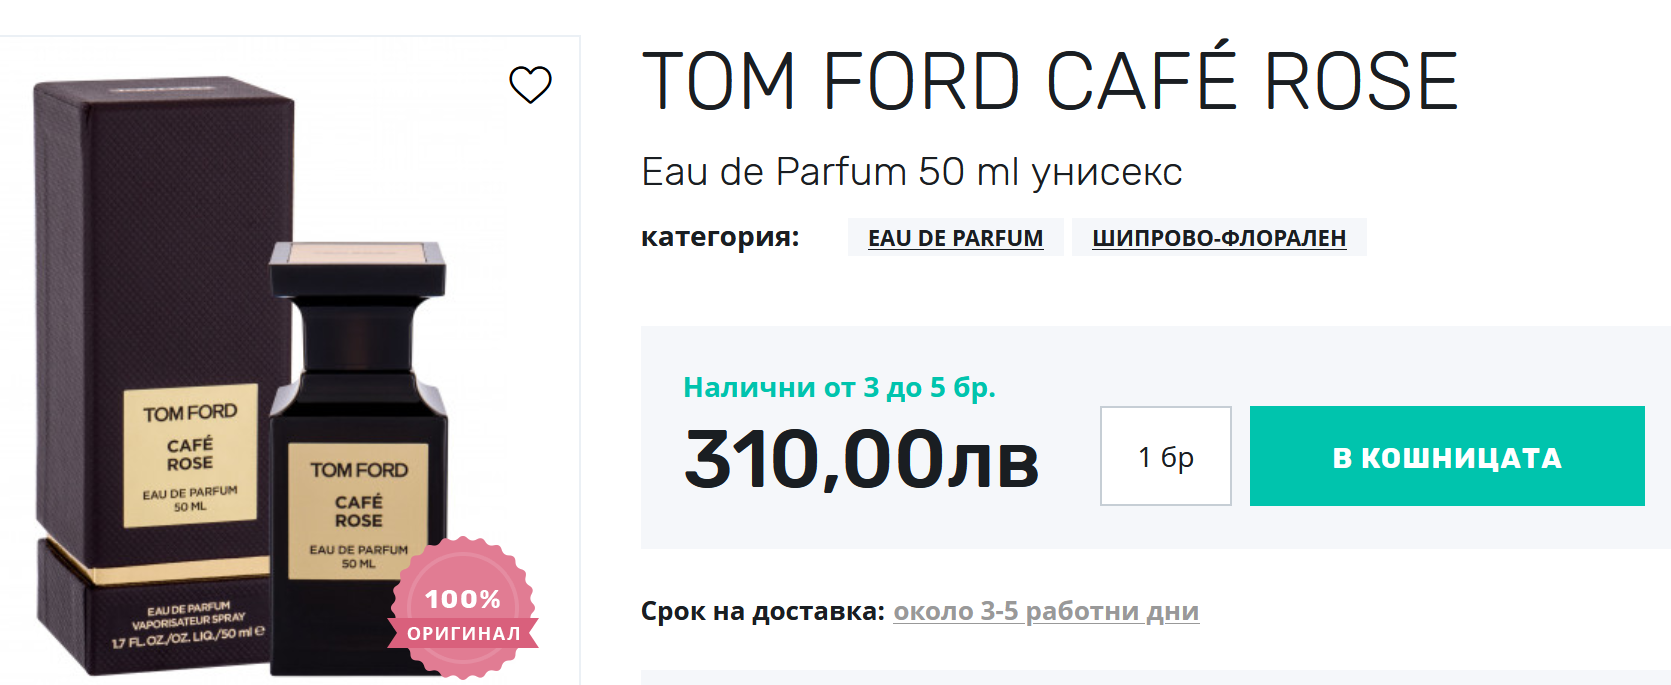Click the 310,00лв price
The width and height of the screenshot is (1671, 685).
861,459
